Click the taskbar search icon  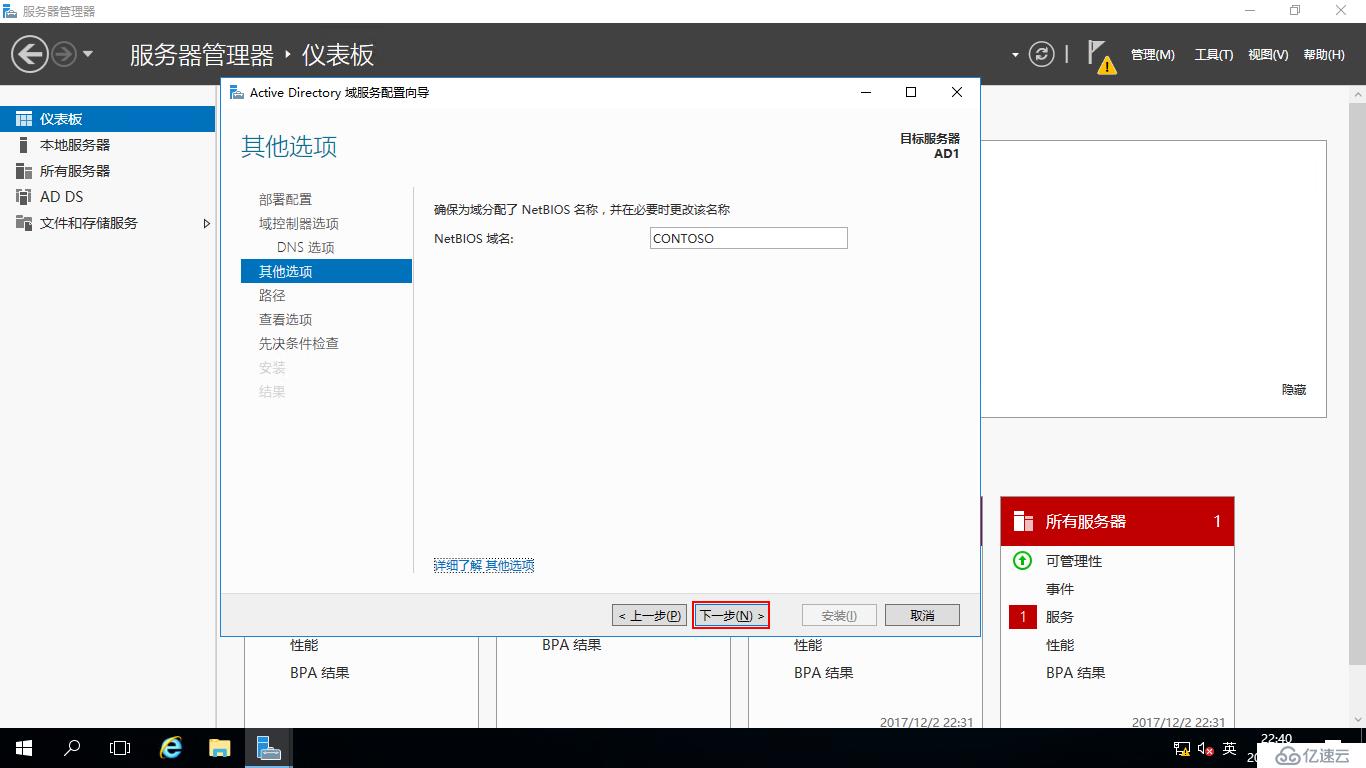[72, 748]
